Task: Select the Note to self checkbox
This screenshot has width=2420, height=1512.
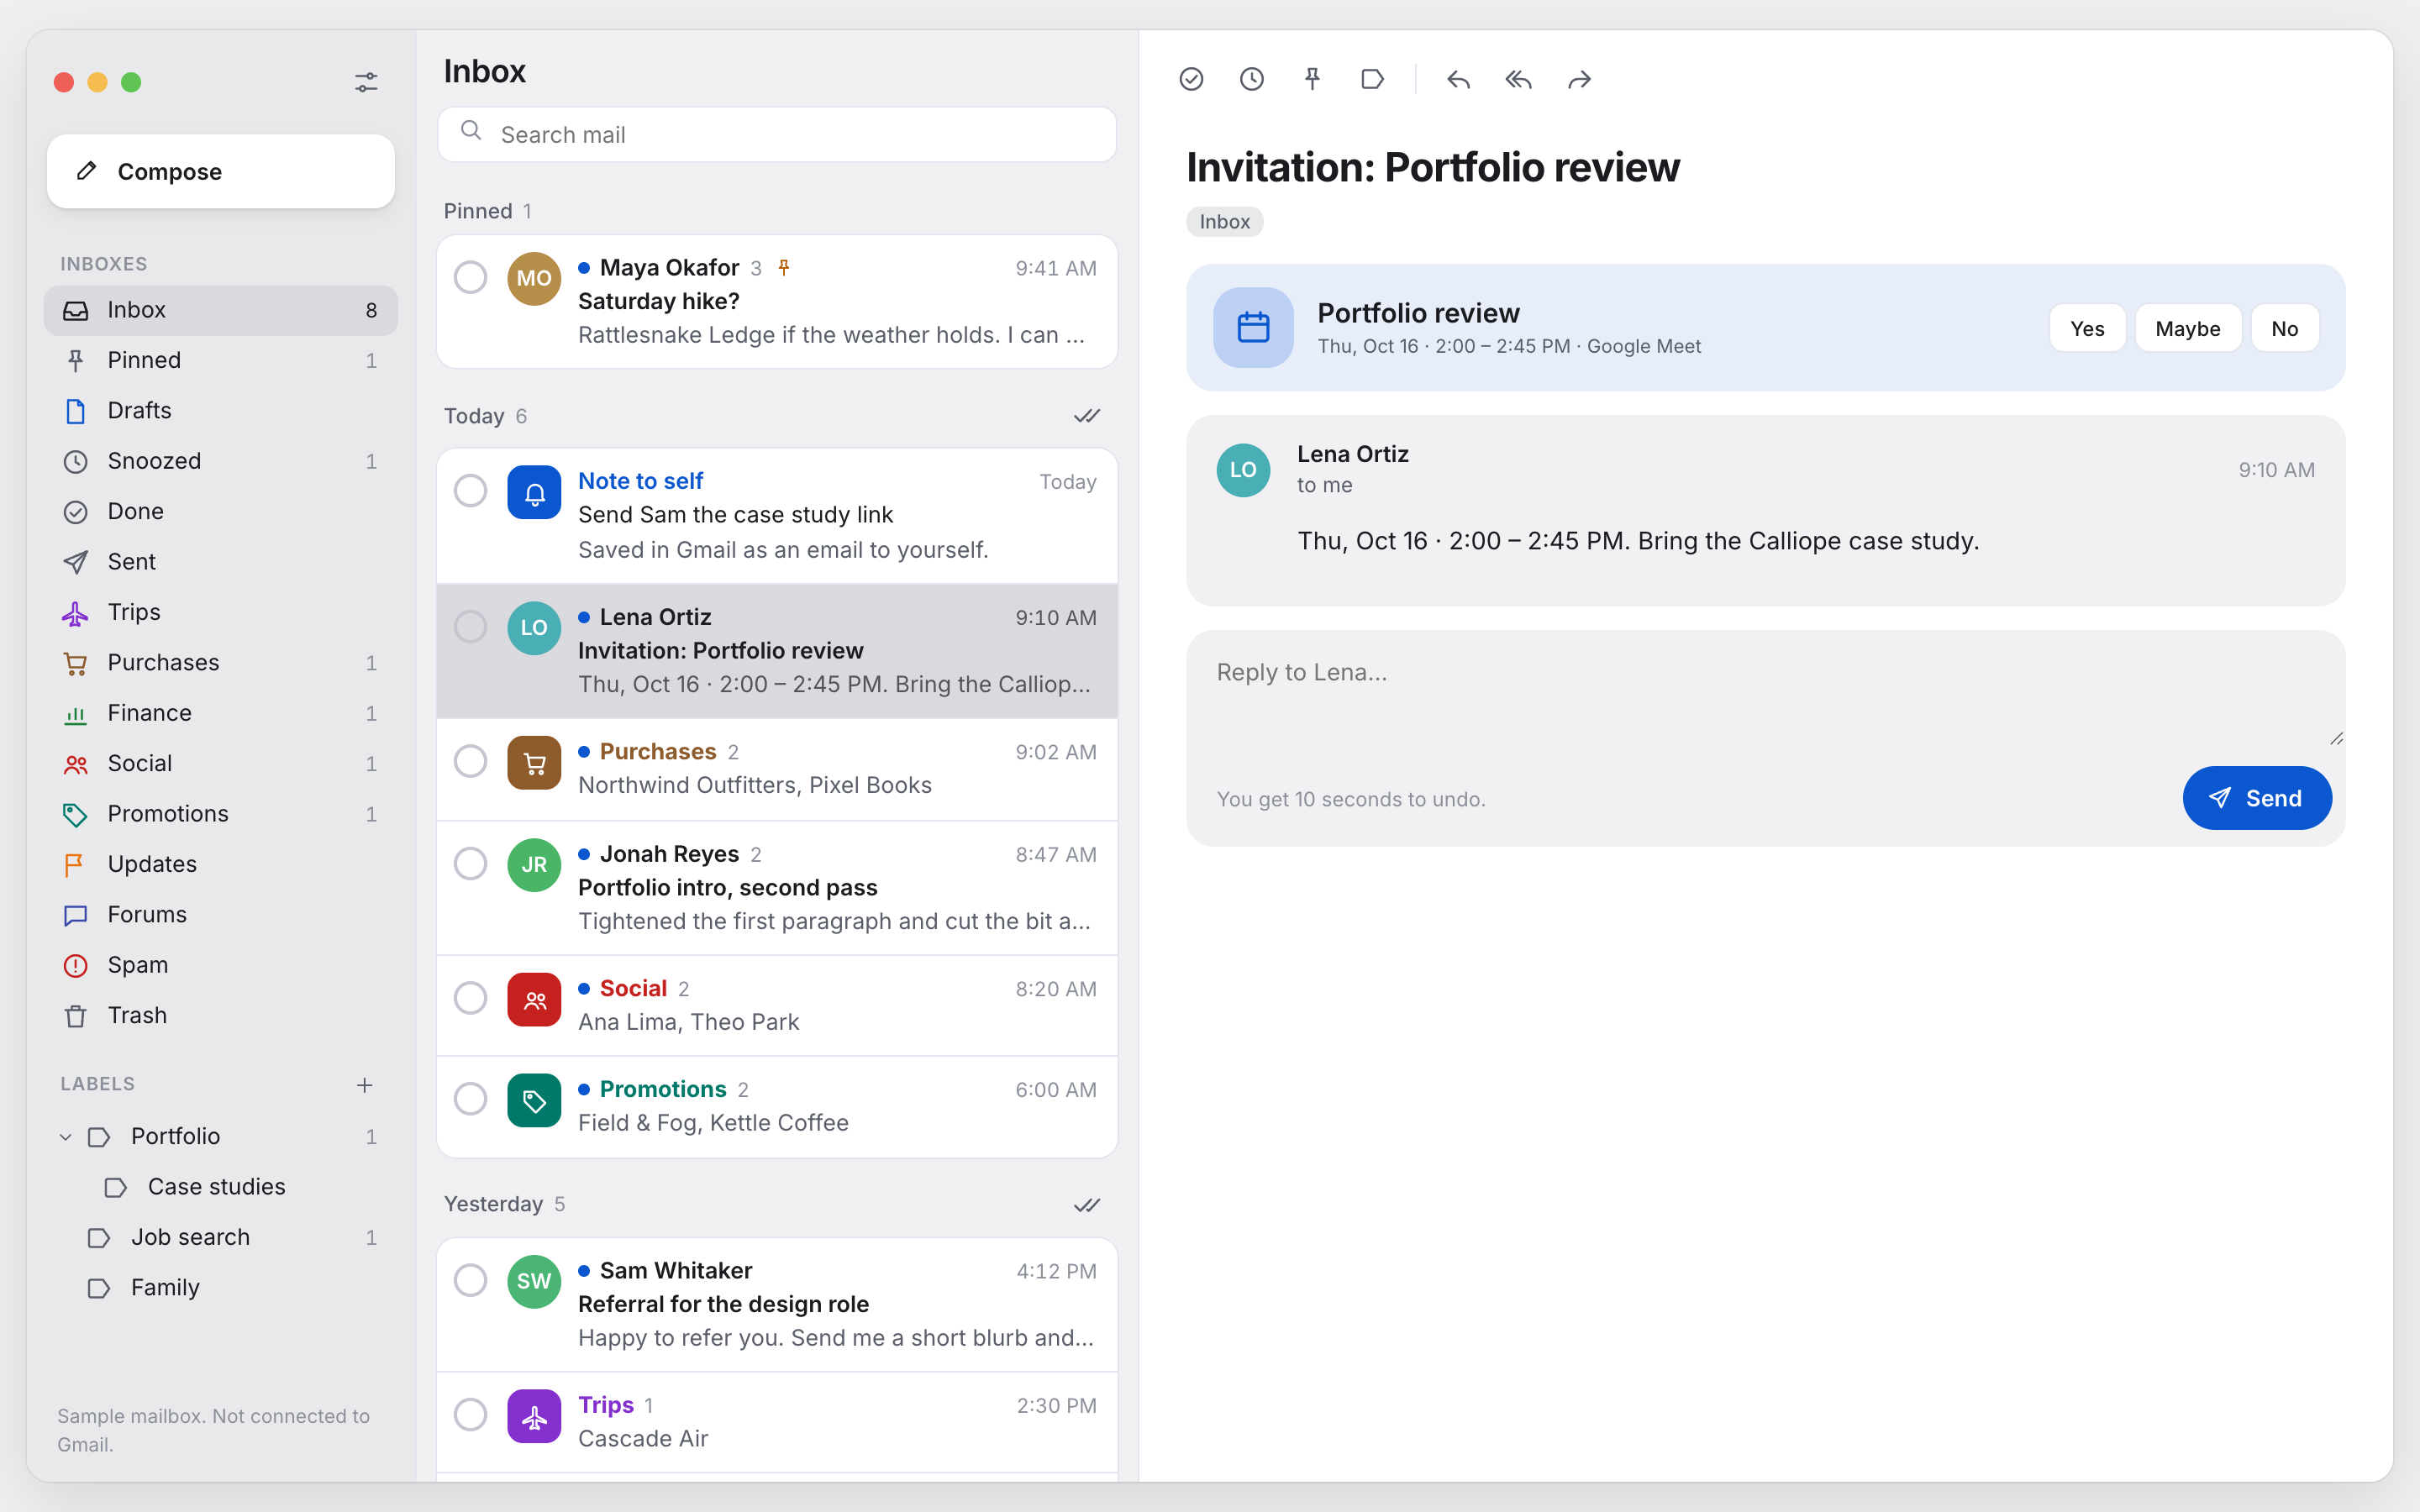Action: click(470, 491)
